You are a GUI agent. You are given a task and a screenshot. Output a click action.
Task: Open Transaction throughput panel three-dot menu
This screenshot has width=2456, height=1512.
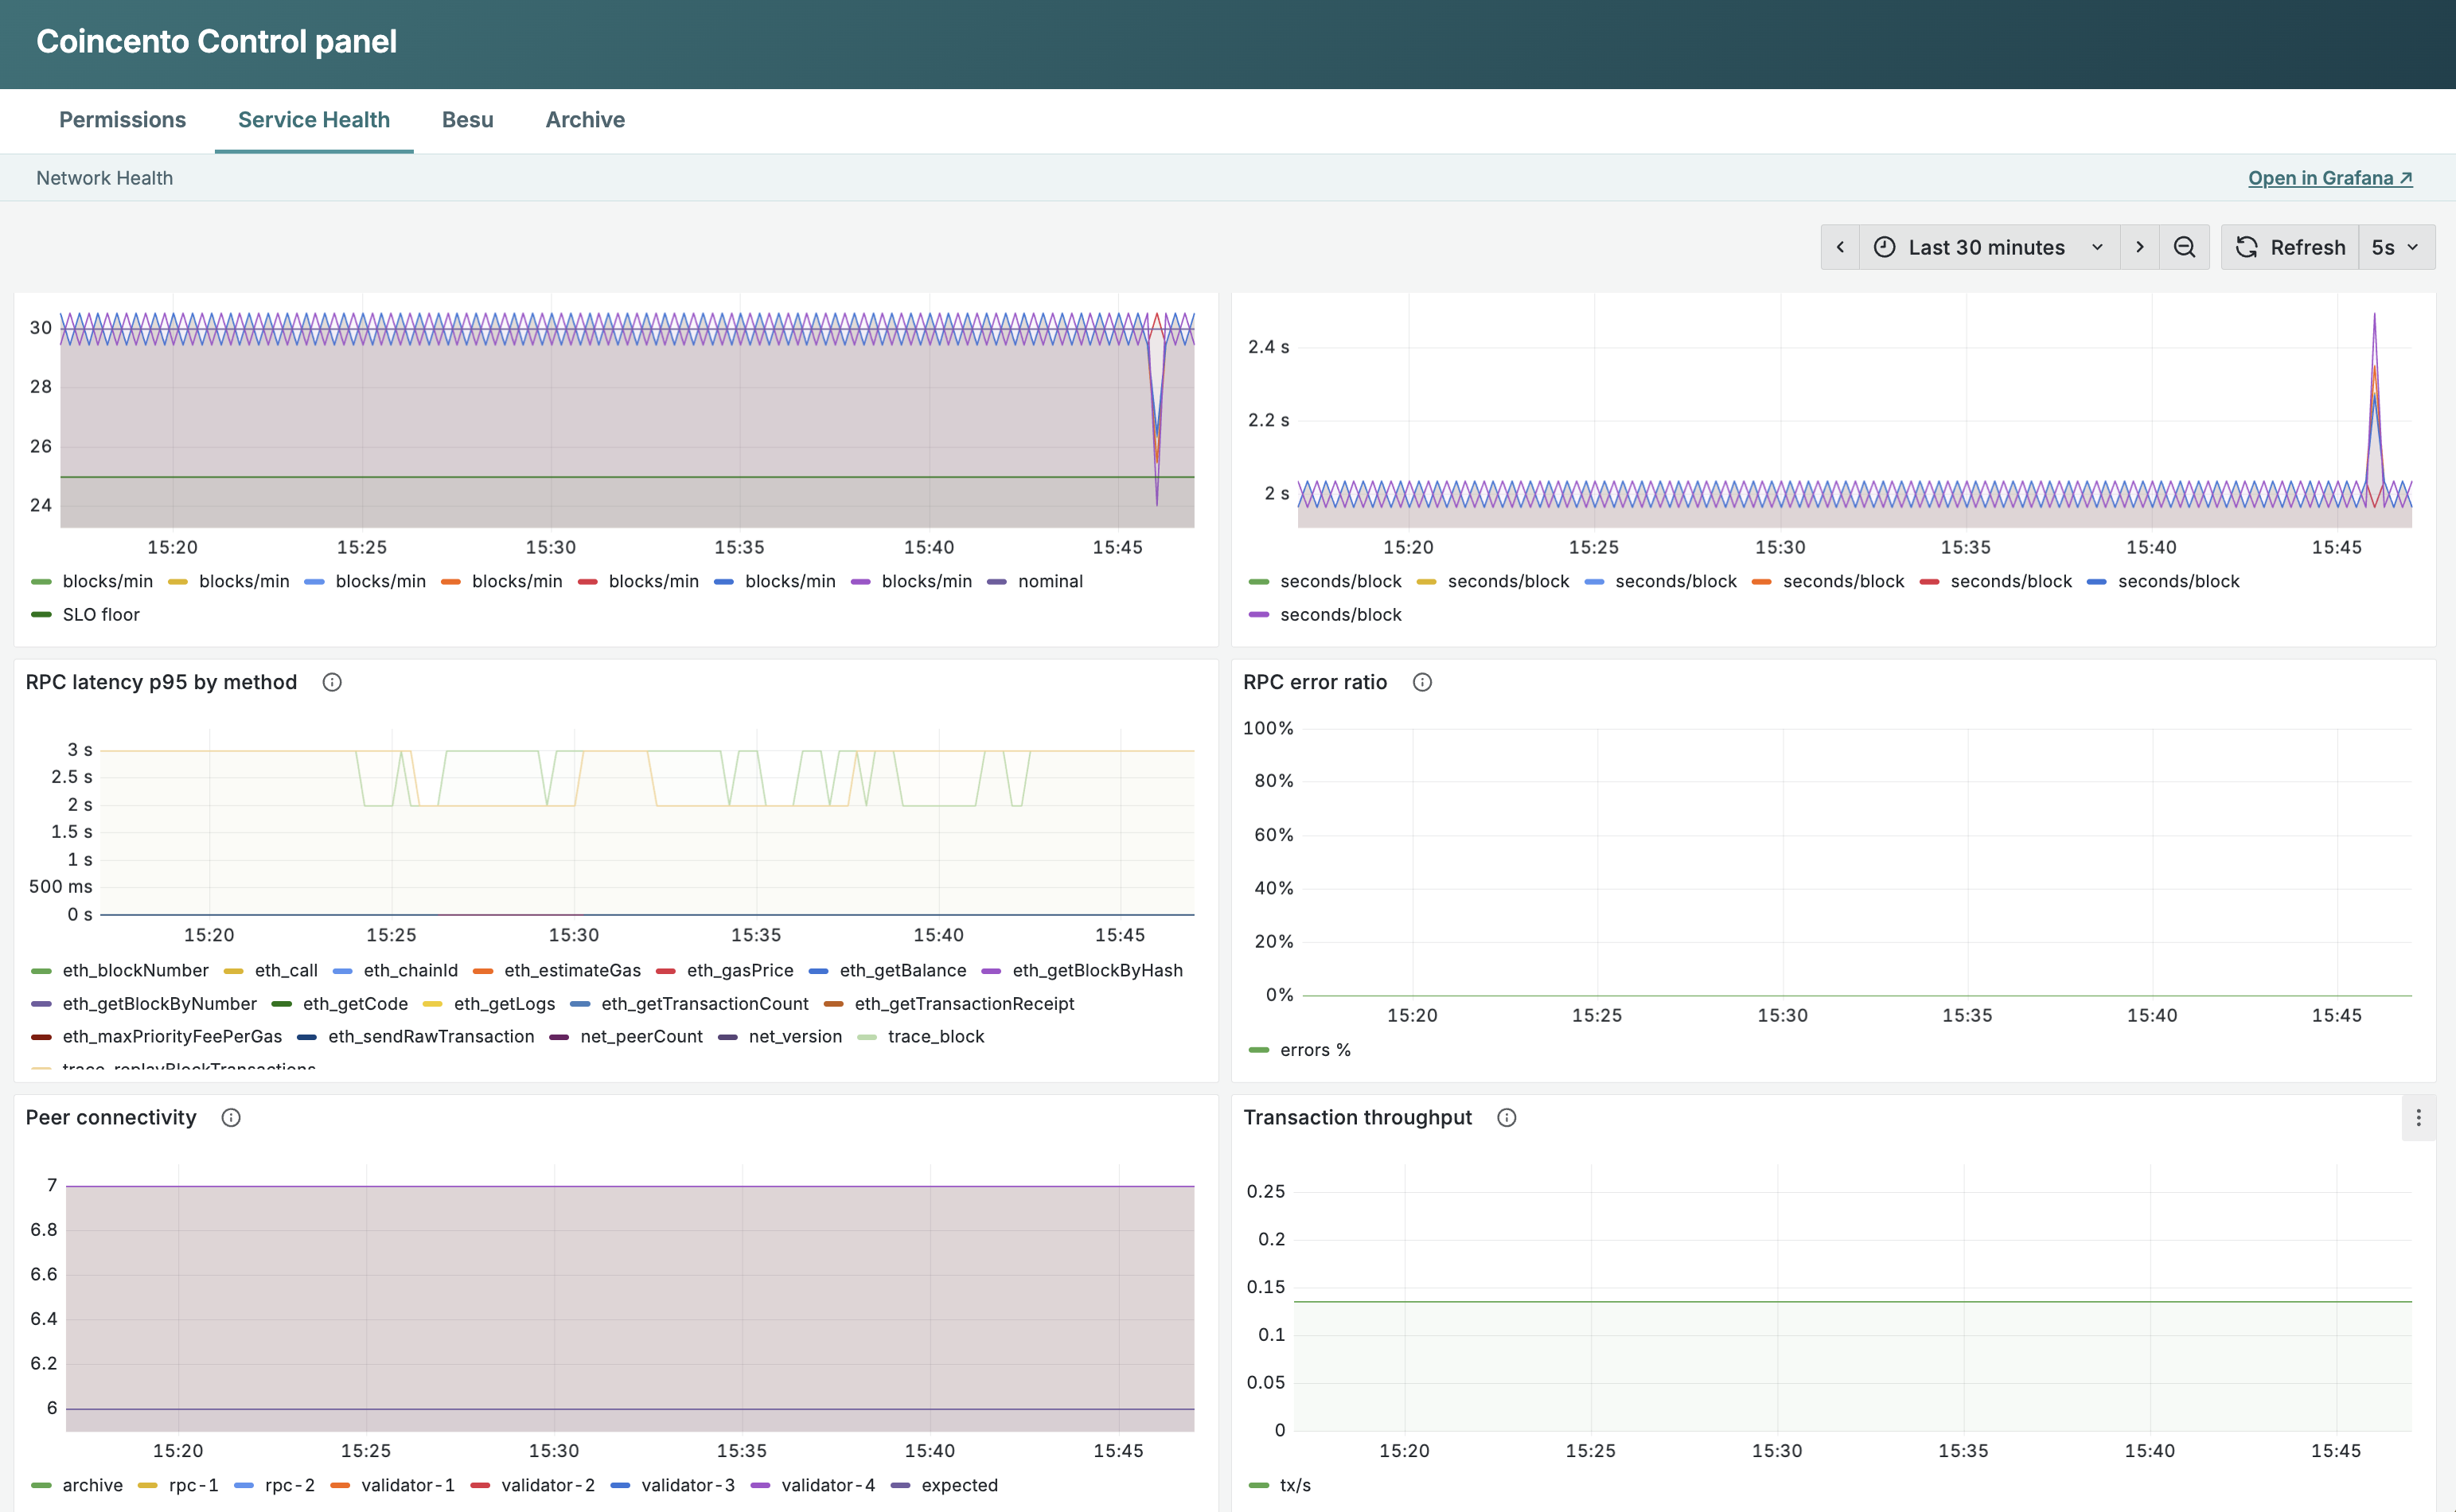coord(2418,1118)
